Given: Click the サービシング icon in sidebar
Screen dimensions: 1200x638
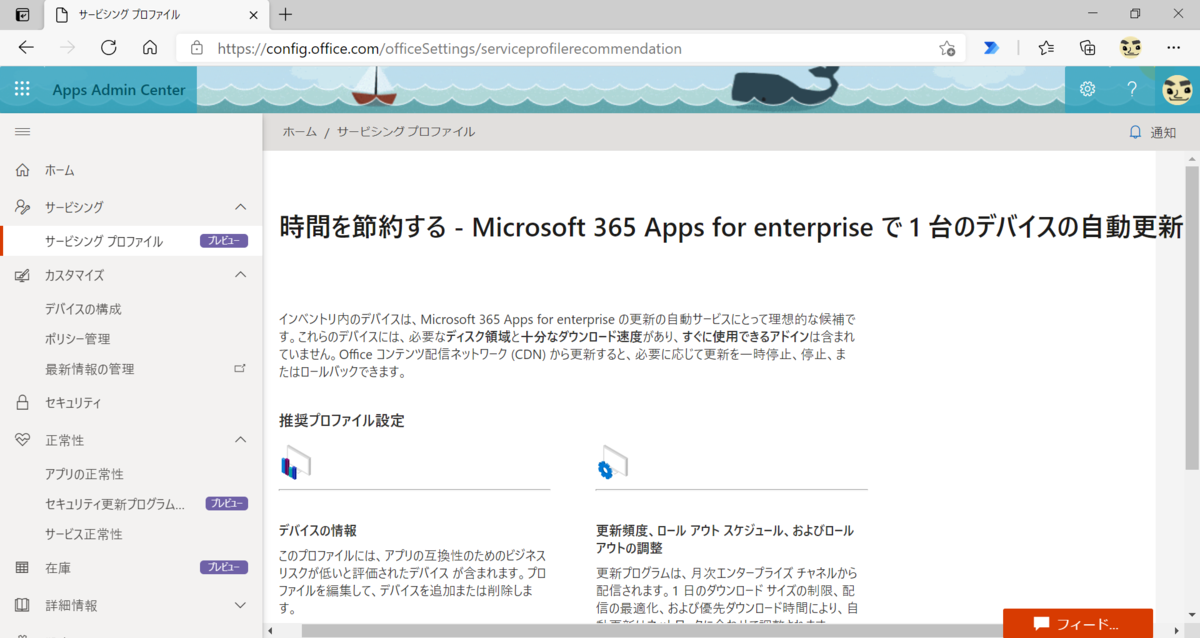Looking at the screenshot, I should 22,207.
